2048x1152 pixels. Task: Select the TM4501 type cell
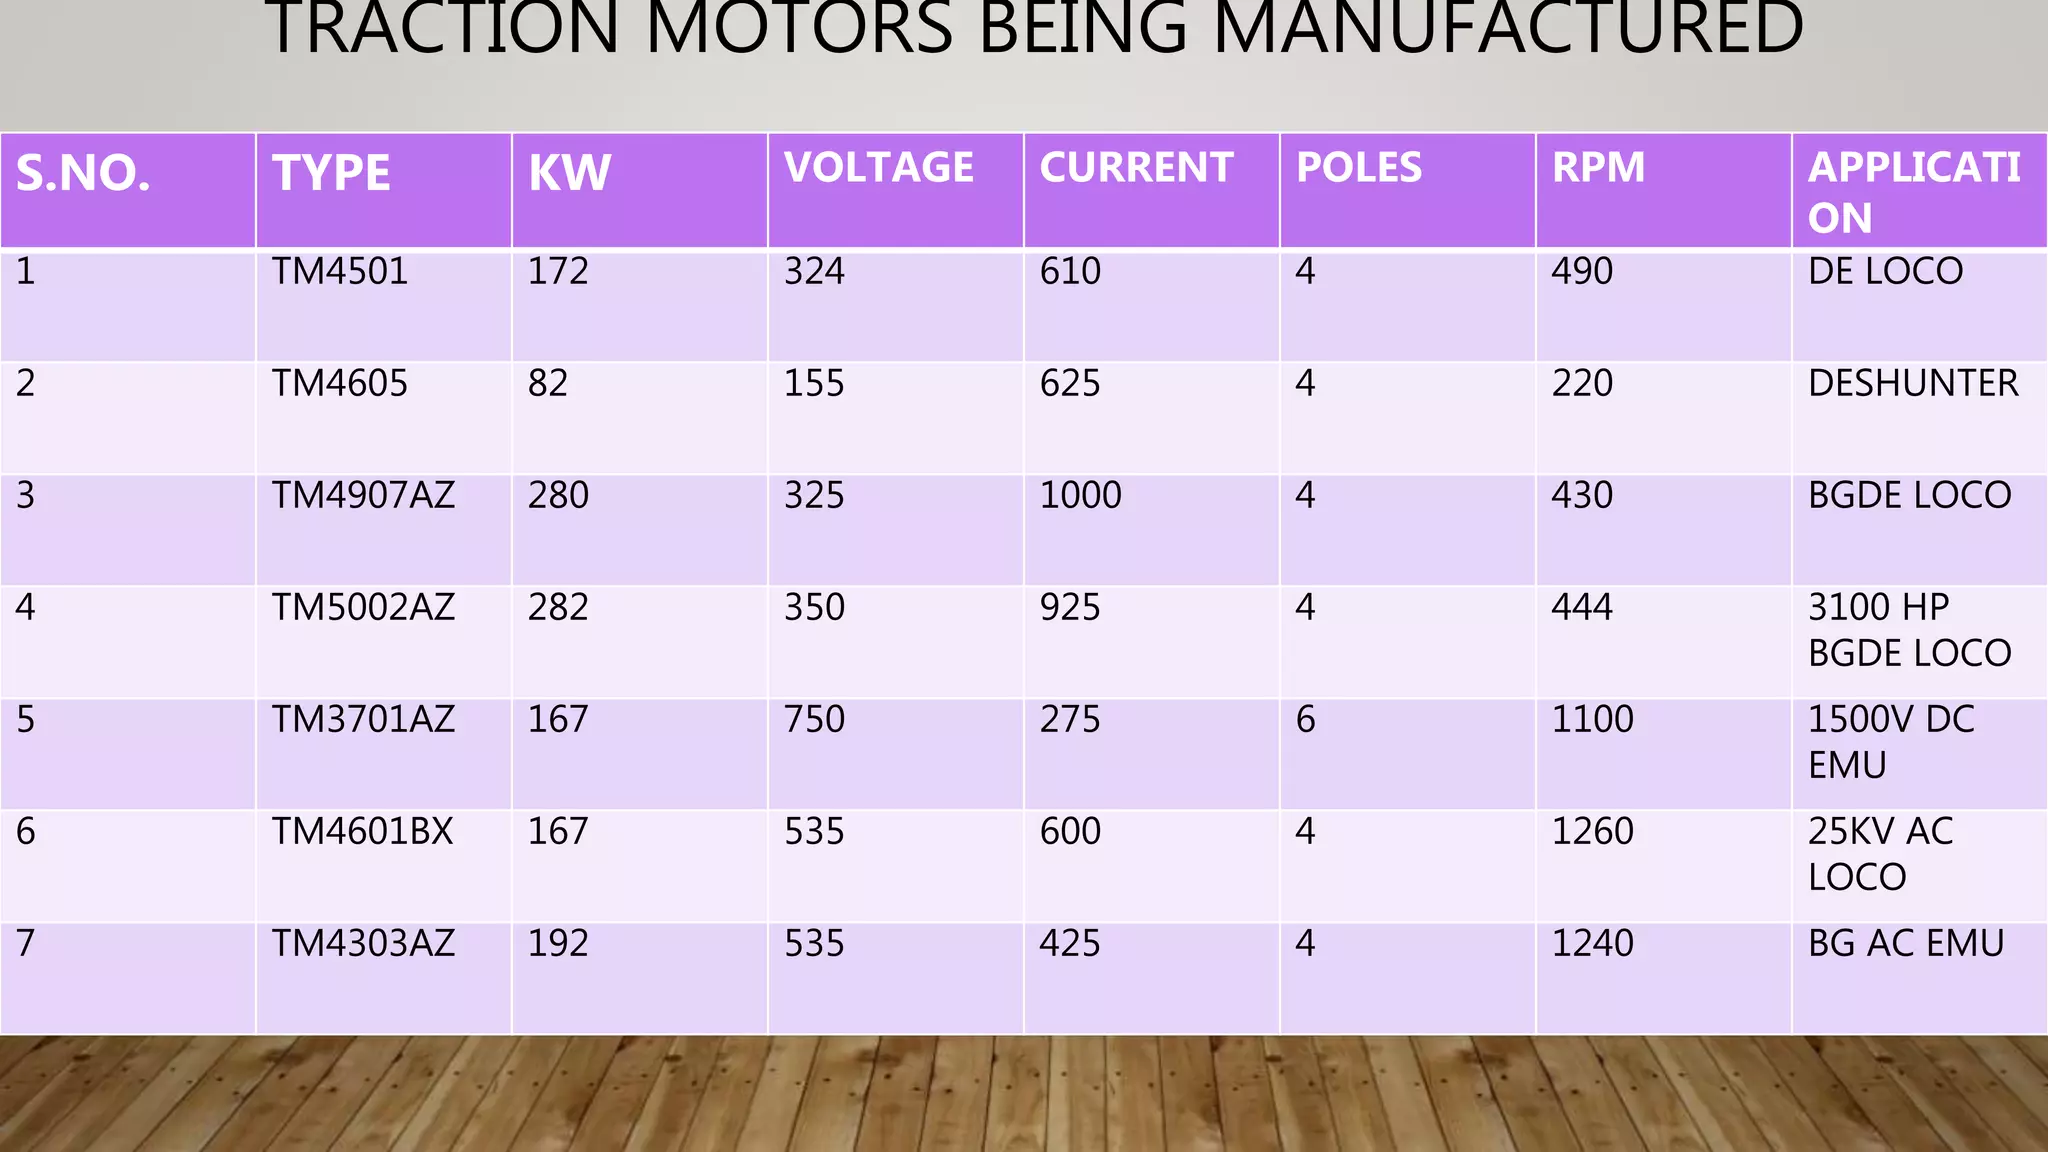point(340,272)
